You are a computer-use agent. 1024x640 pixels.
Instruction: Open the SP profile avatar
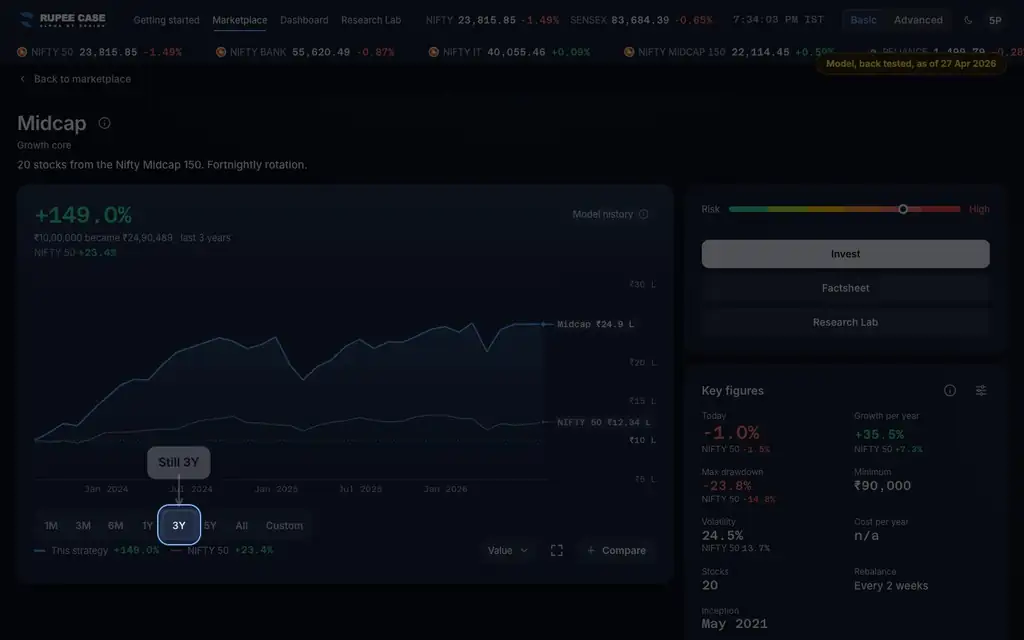tap(995, 20)
